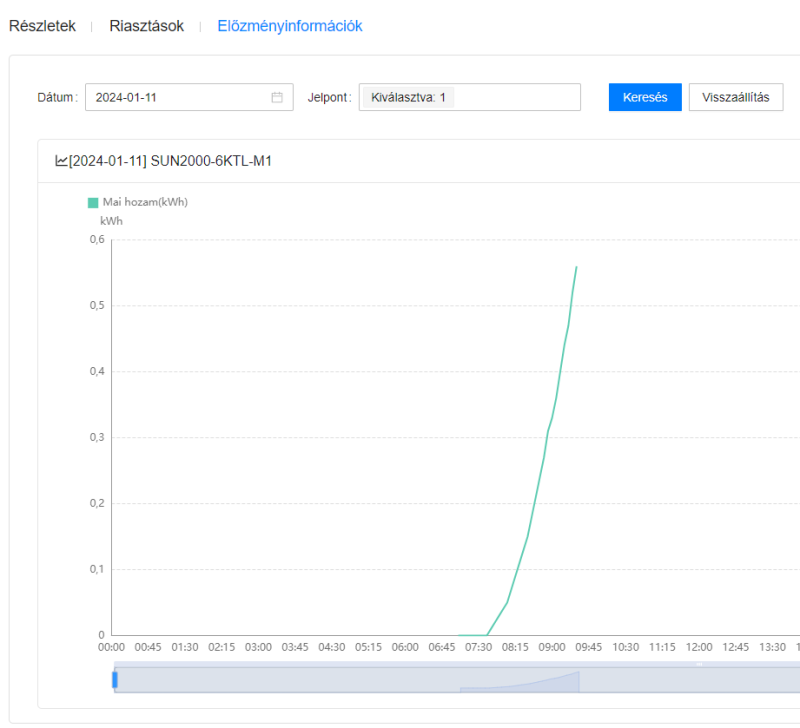The width and height of the screenshot is (800, 728).
Task: Click the Dátum field showing 2024-01-11
Action: (x=180, y=97)
